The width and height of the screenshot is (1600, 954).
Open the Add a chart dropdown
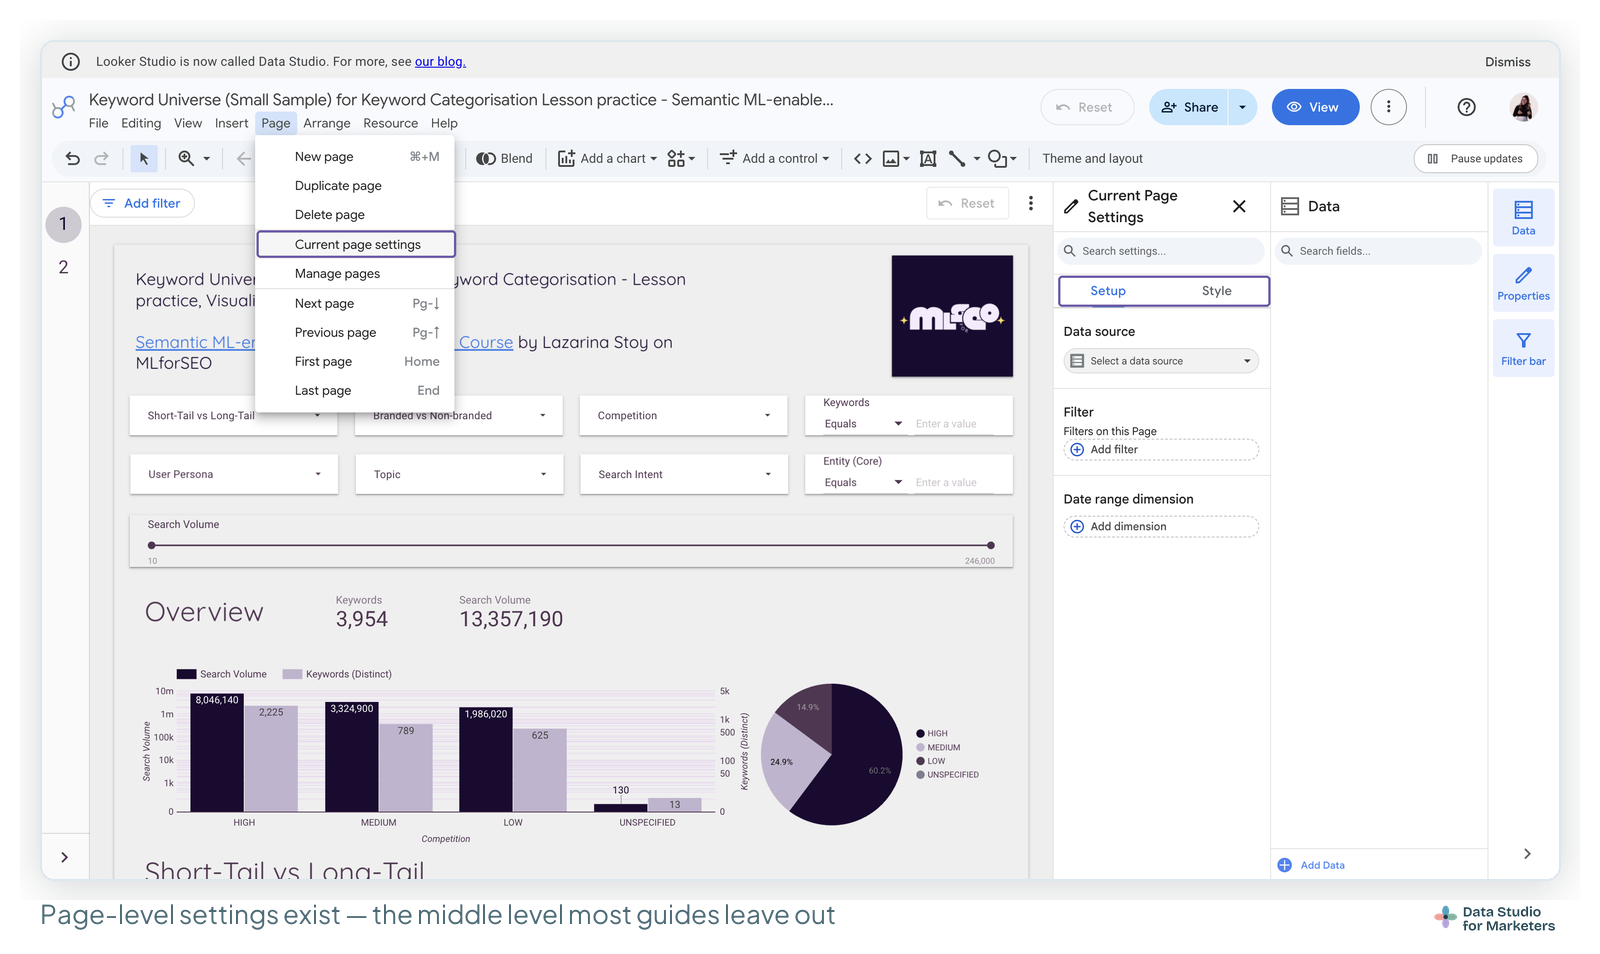point(607,158)
